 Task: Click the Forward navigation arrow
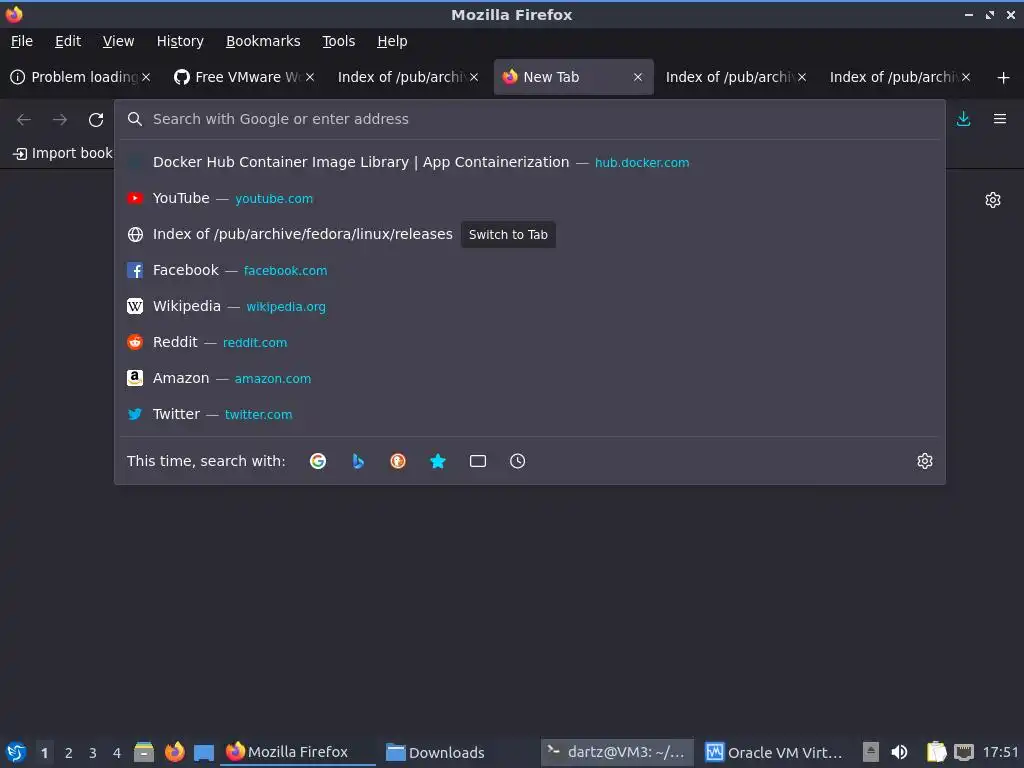click(x=60, y=120)
